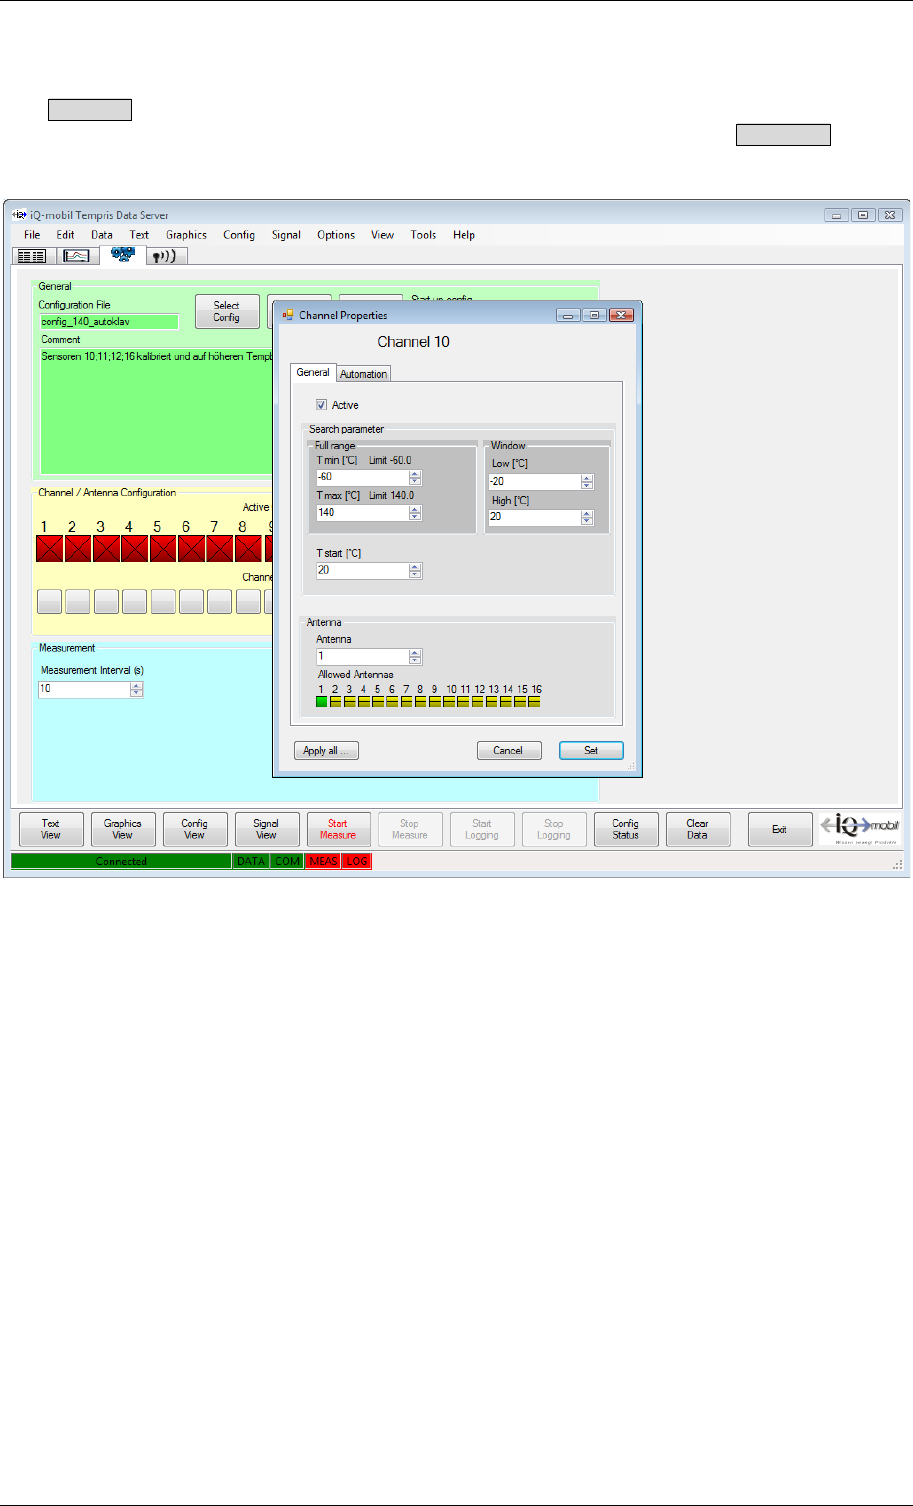The height and width of the screenshot is (1506, 913).
Task: Open the Tools menu
Action: (423, 235)
